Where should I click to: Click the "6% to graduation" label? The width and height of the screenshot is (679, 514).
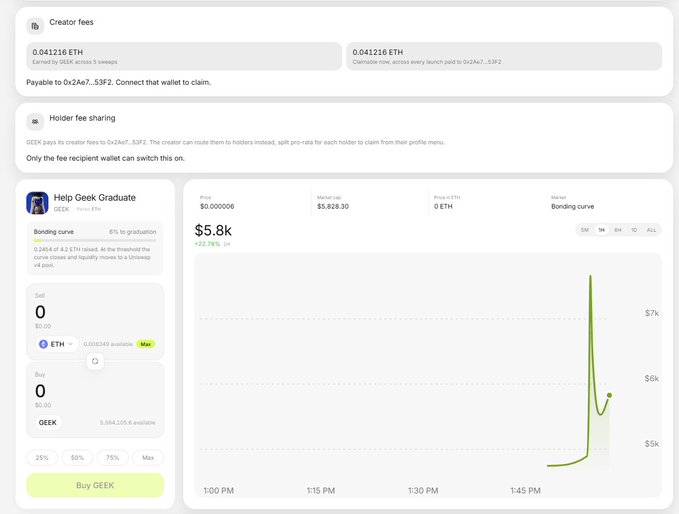click(x=133, y=232)
